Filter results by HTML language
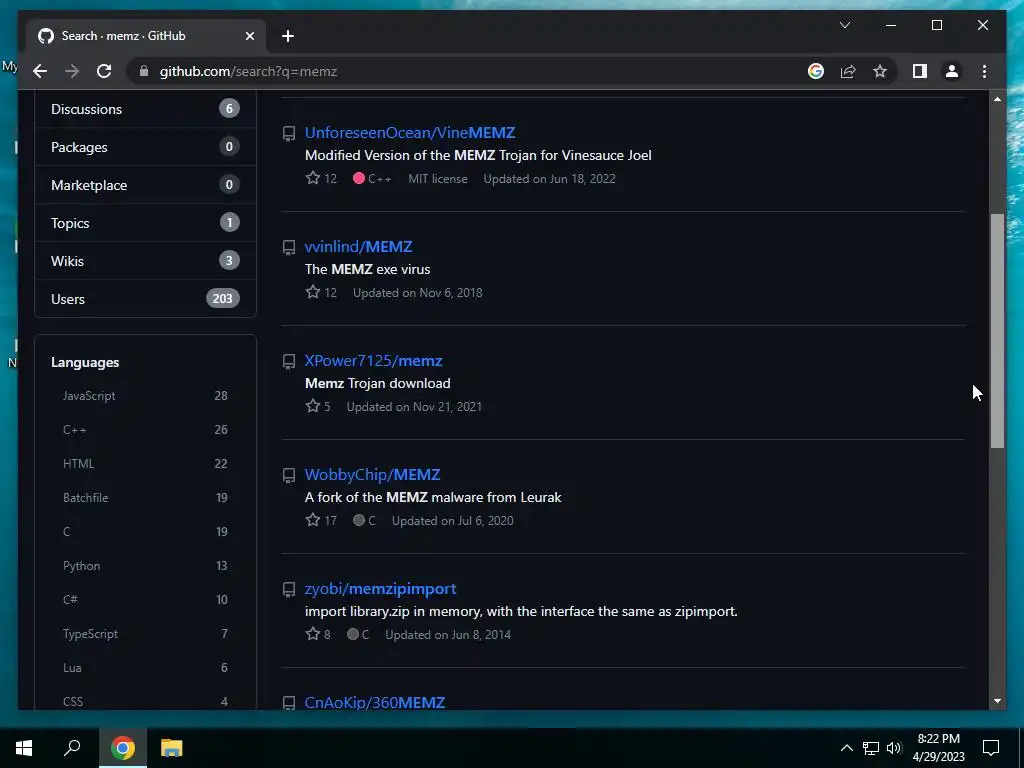This screenshot has width=1024, height=768. [x=145, y=464]
